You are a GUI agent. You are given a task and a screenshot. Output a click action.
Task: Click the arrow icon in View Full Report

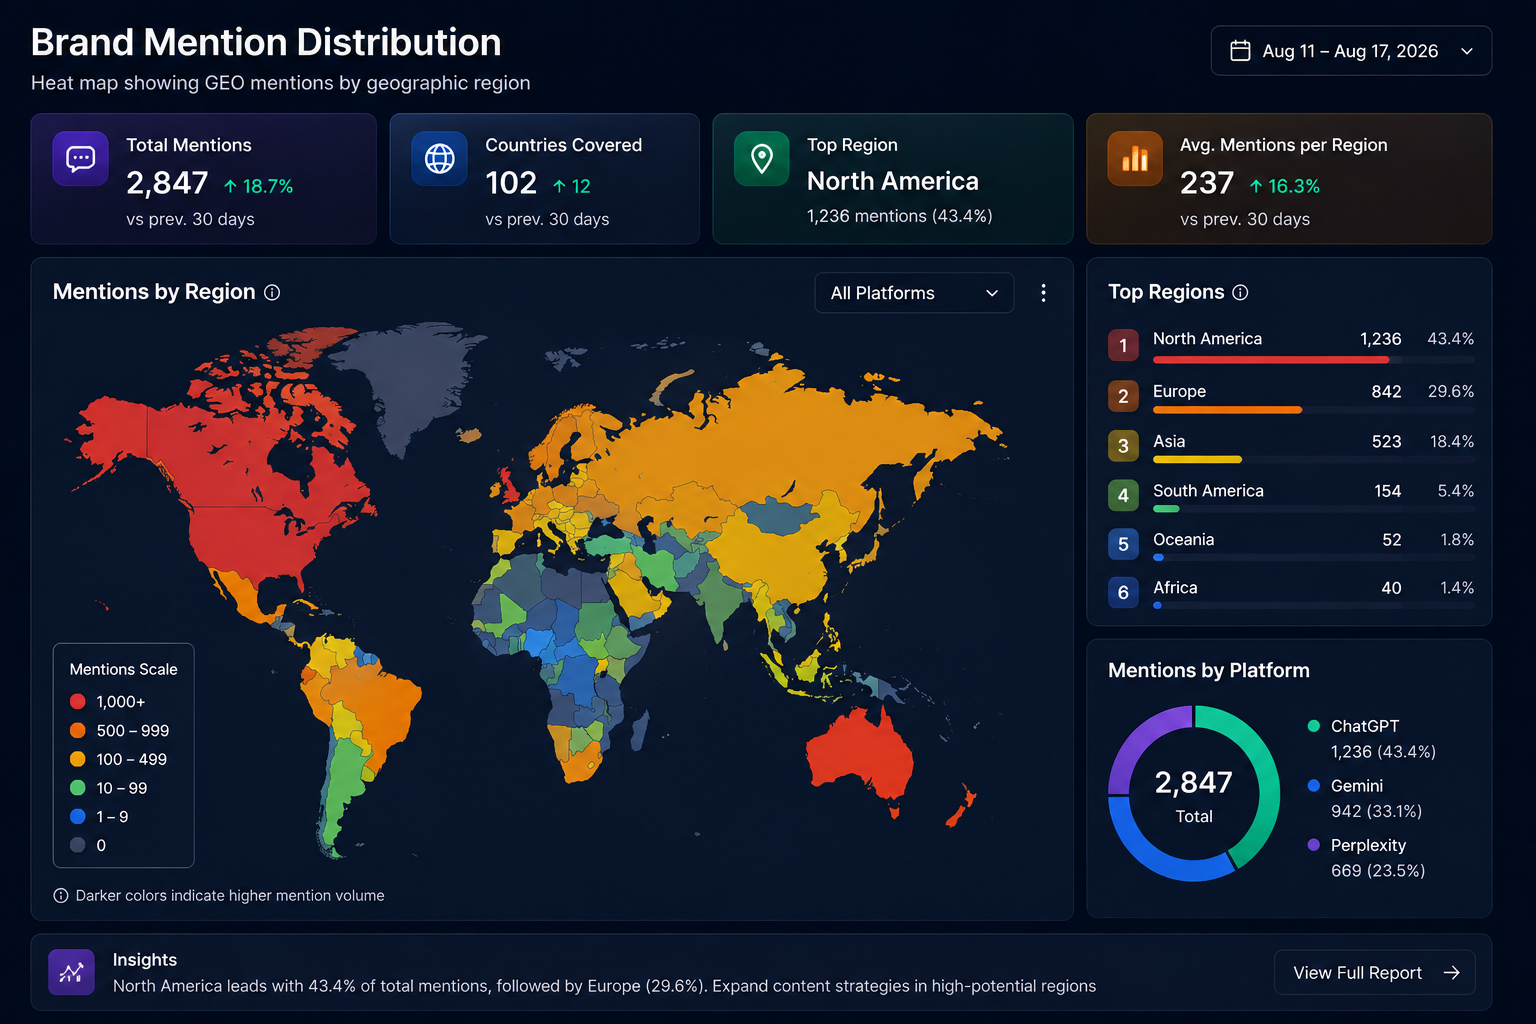click(1452, 973)
